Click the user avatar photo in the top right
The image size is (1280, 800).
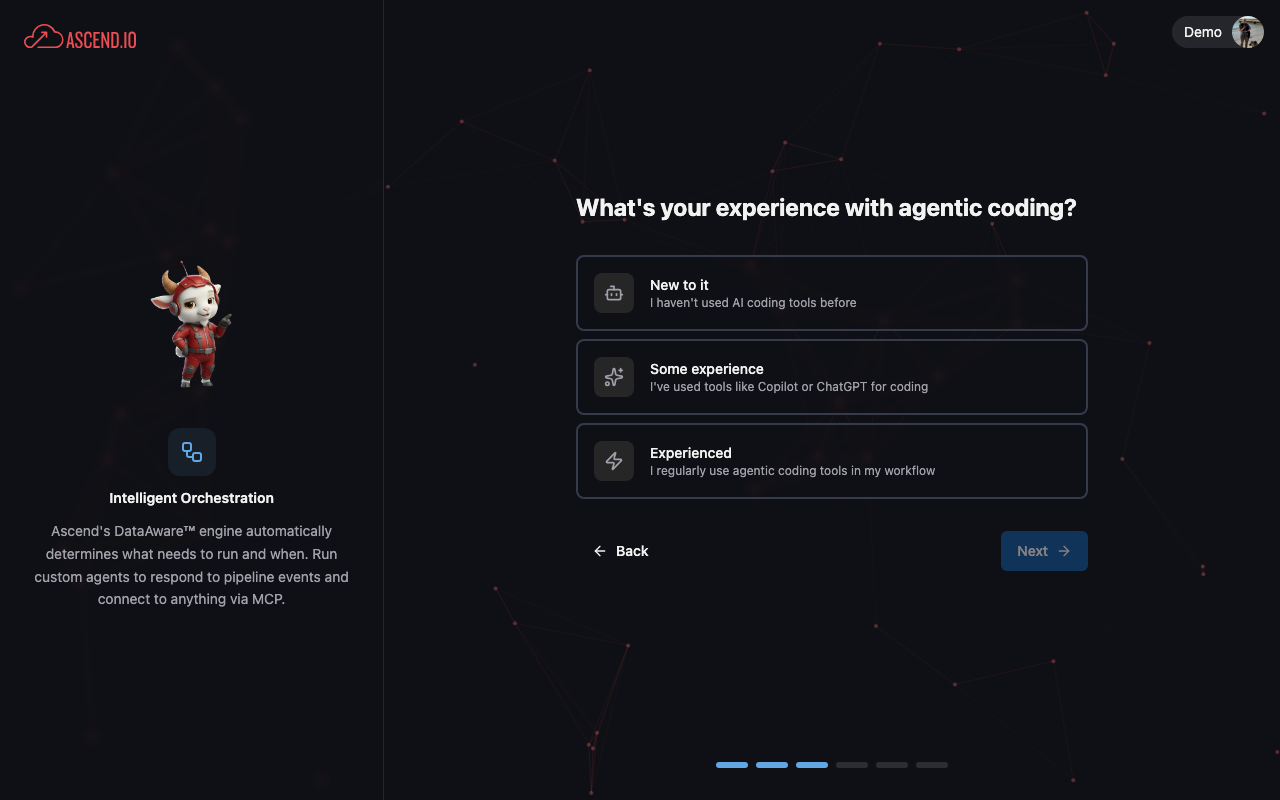coord(1247,31)
